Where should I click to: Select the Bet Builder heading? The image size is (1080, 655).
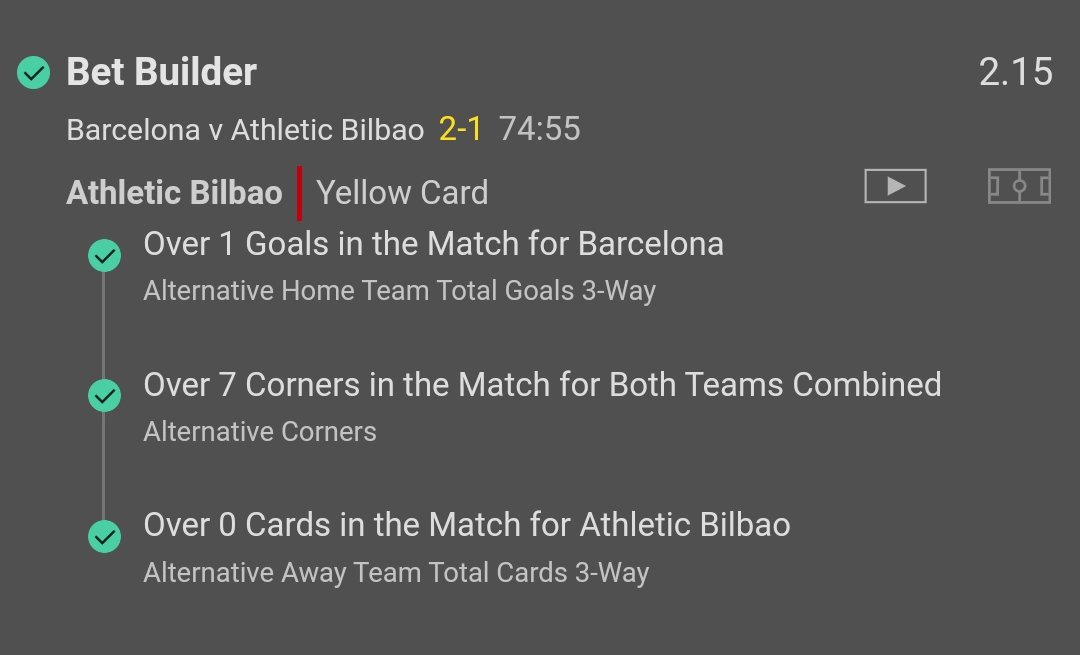pos(162,72)
